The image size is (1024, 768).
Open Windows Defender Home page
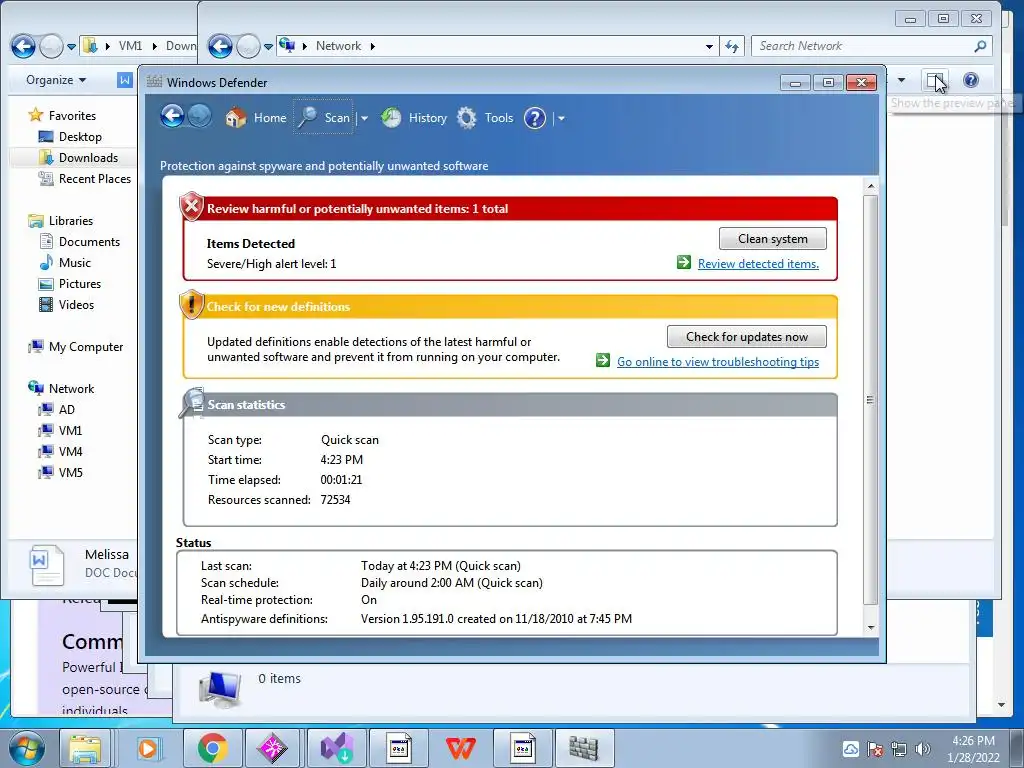pos(256,118)
